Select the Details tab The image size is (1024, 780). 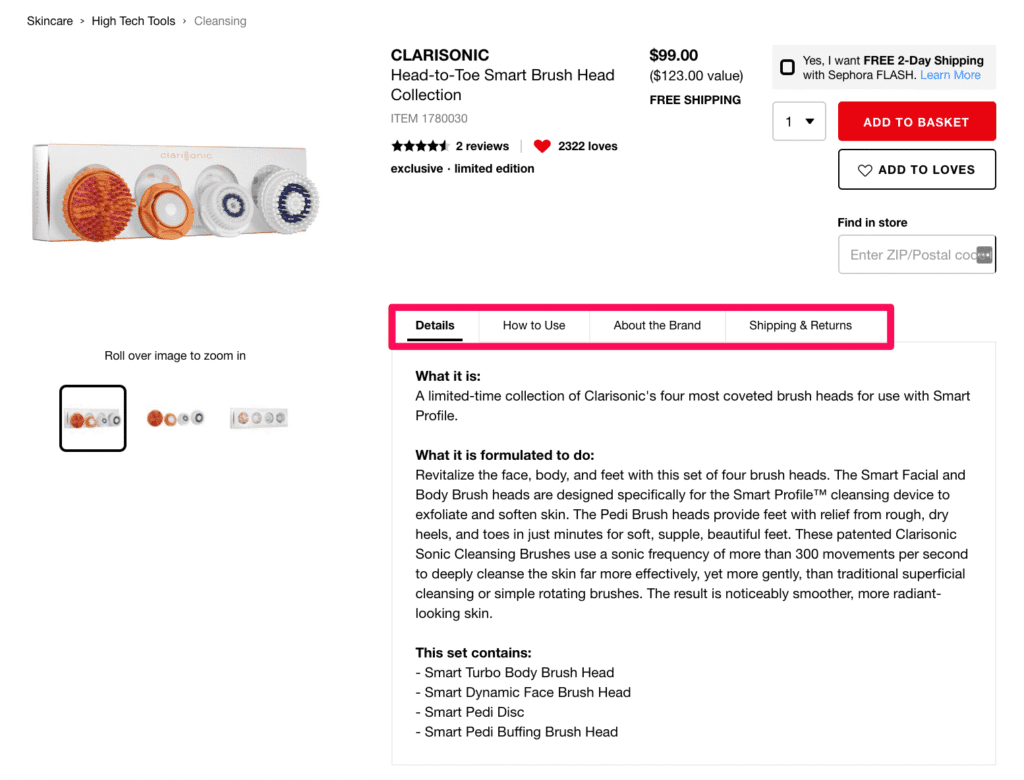click(435, 325)
